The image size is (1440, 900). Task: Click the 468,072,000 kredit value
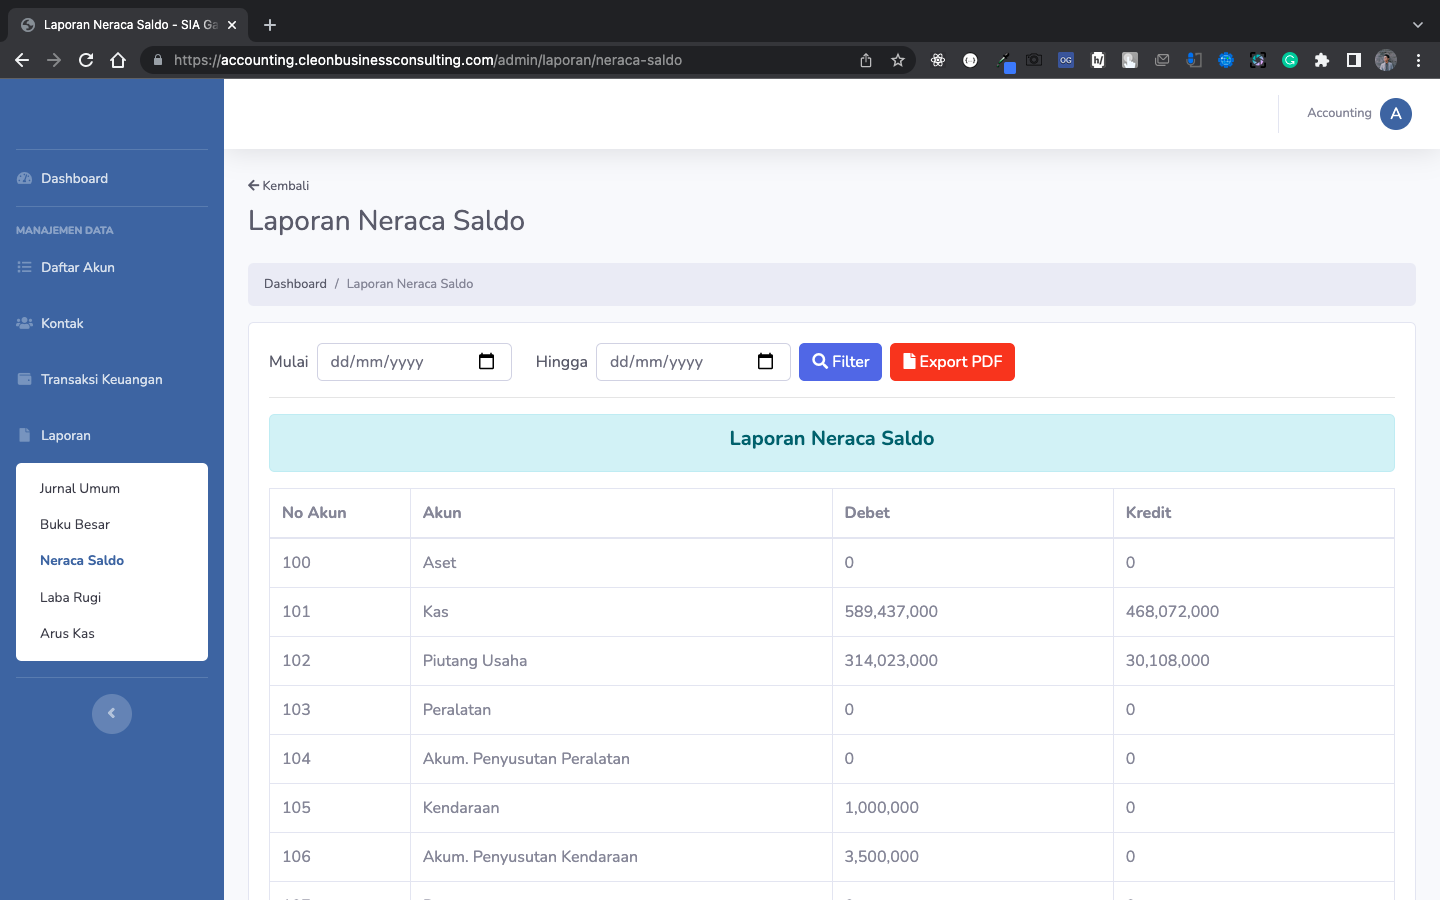click(x=1172, y=612)
